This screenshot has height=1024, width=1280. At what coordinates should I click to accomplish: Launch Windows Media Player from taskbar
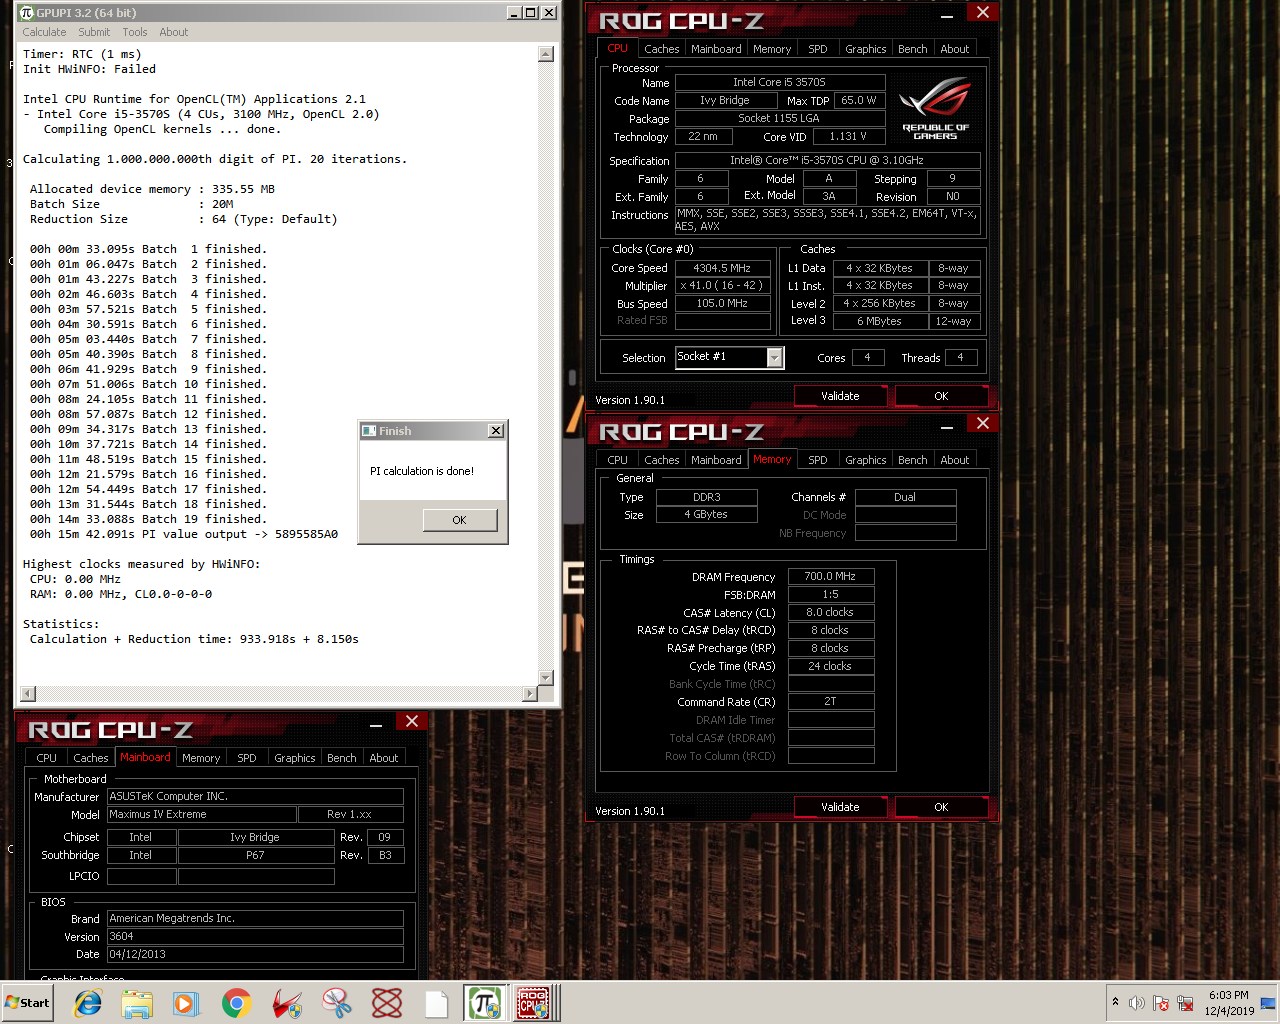click(186, 1003)
